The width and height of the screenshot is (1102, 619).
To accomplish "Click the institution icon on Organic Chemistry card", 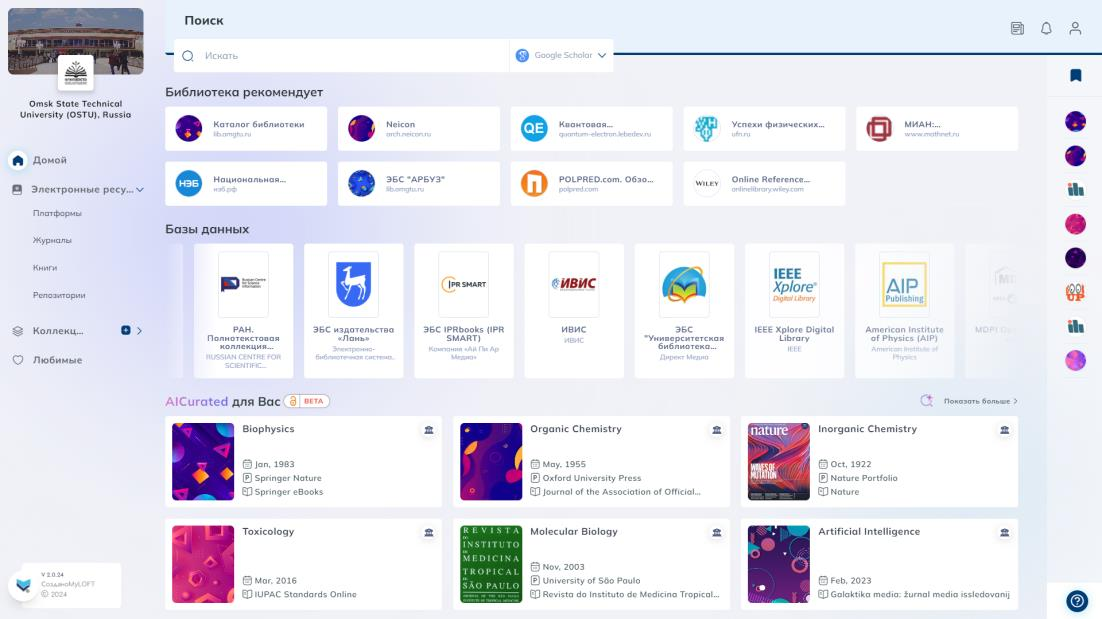I will pyautogui.click(x=716, y=430).
